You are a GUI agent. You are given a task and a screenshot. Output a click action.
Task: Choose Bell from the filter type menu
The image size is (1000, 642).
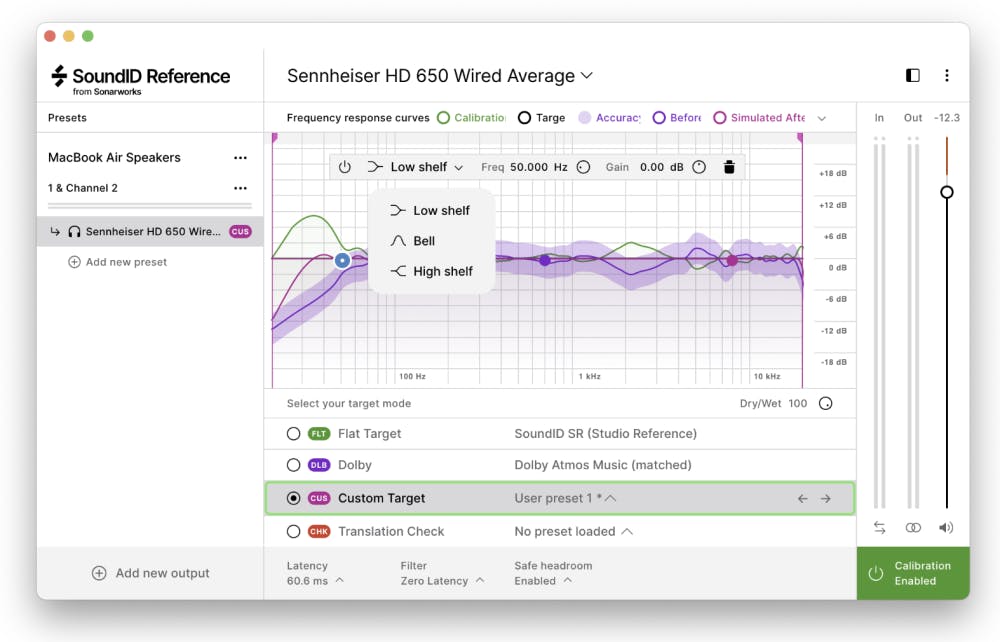coord(424,241)
